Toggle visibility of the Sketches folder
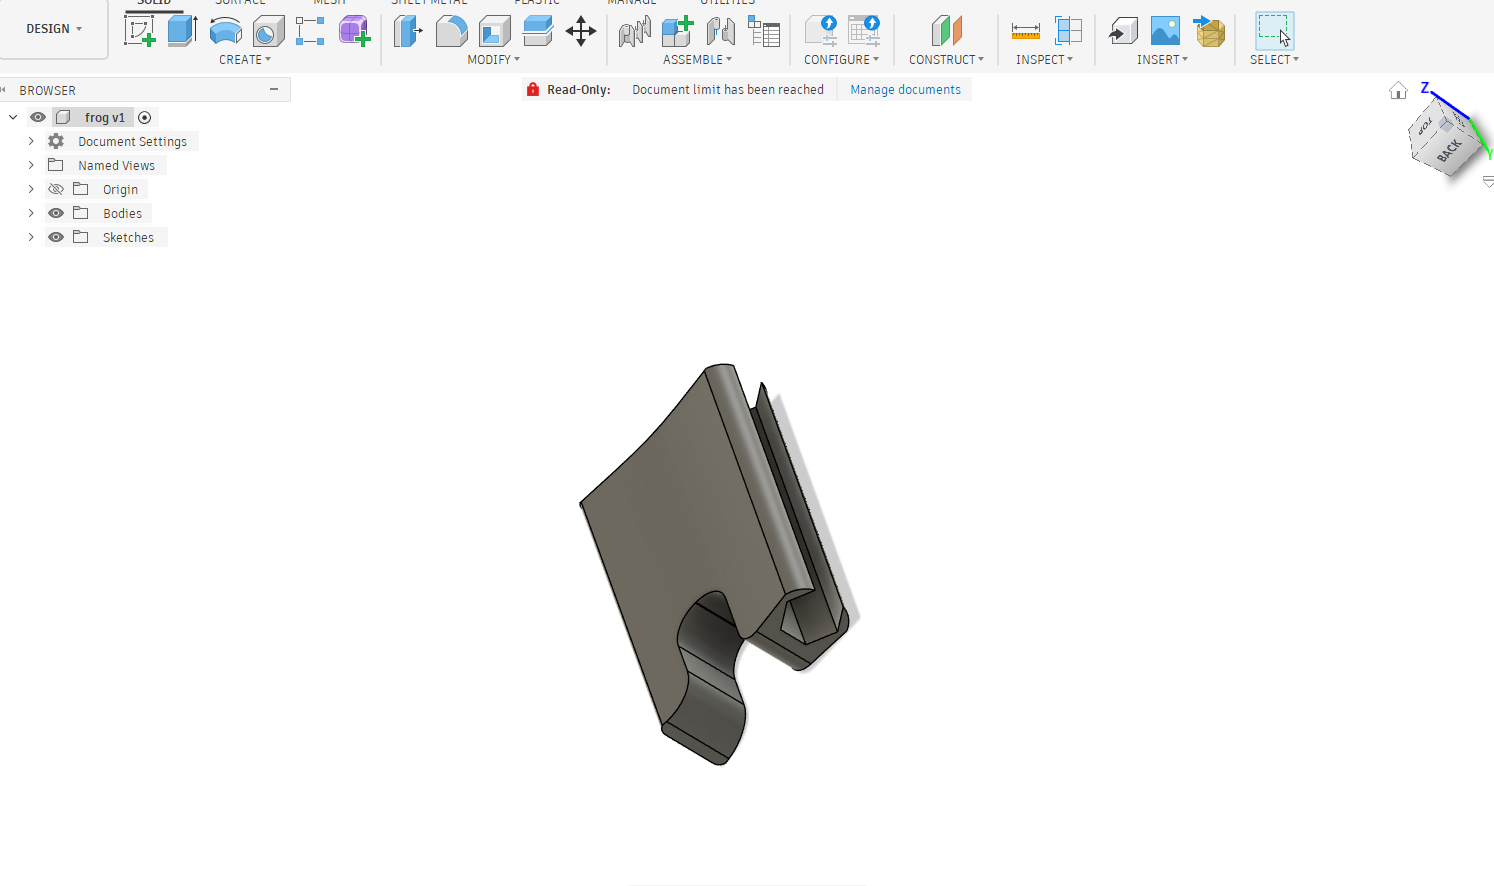Image resolution: width=1494 pixels, height=886 pixels. coord(56,237)
